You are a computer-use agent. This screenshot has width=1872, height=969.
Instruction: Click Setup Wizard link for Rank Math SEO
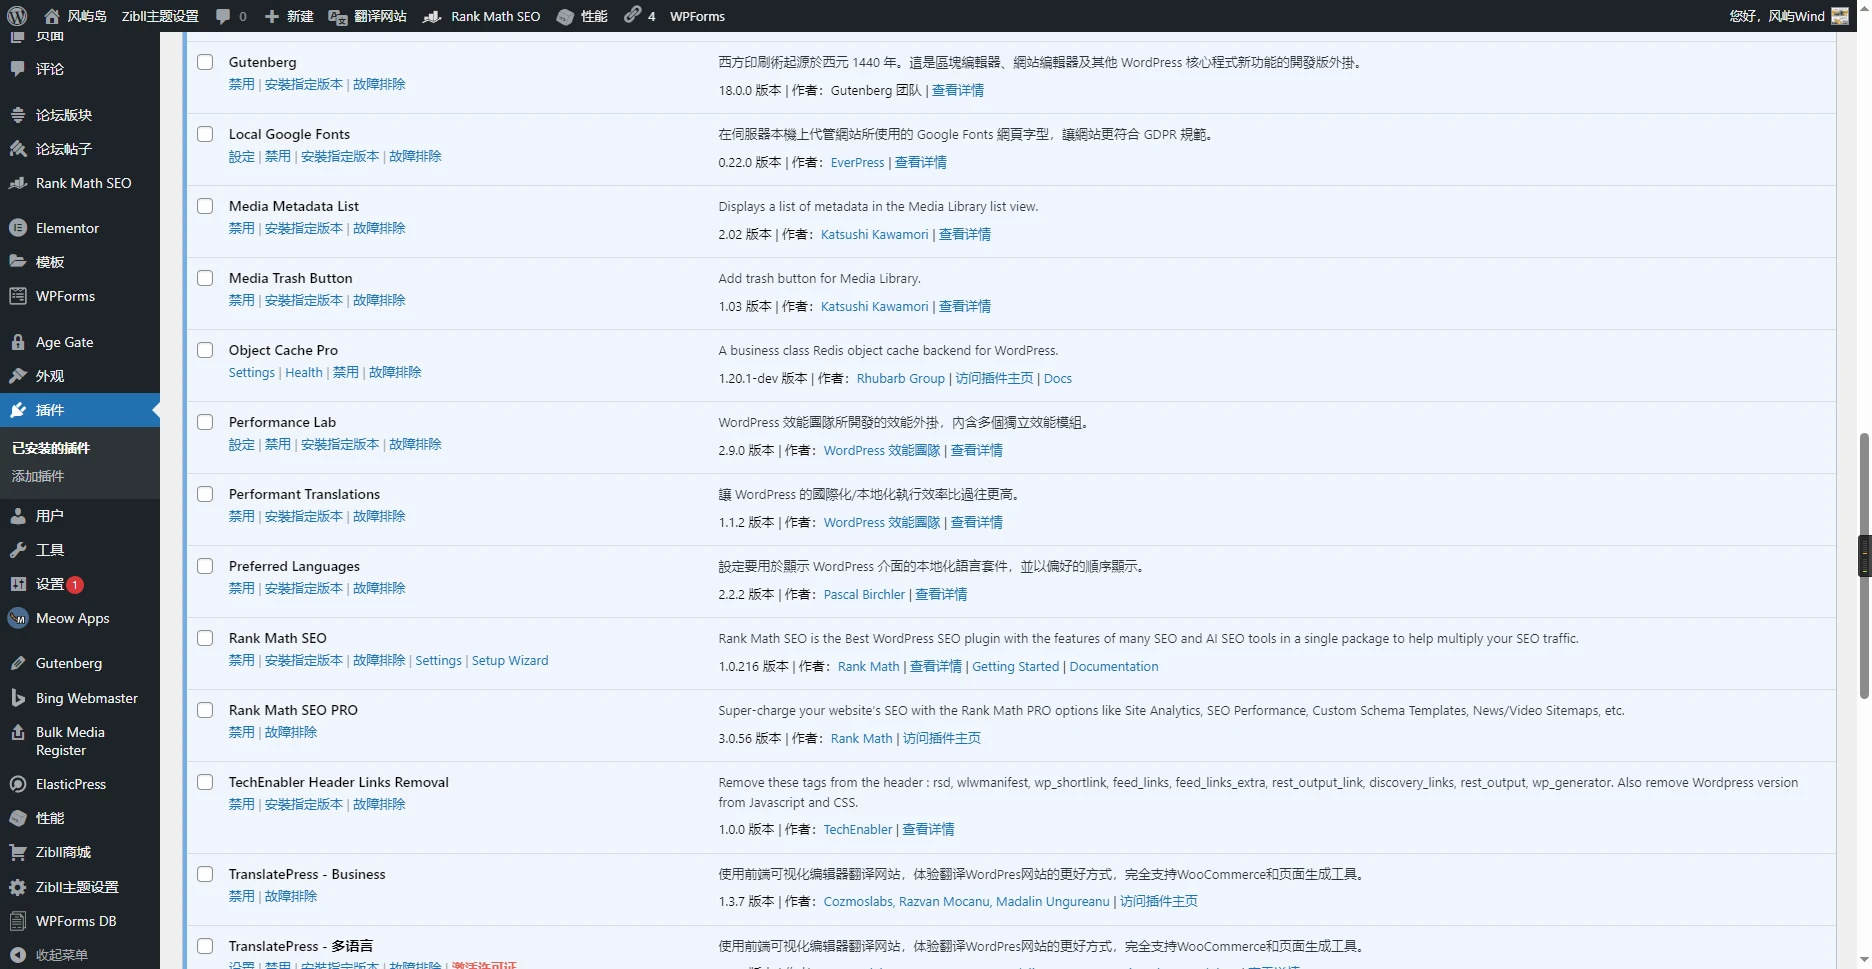510,661
